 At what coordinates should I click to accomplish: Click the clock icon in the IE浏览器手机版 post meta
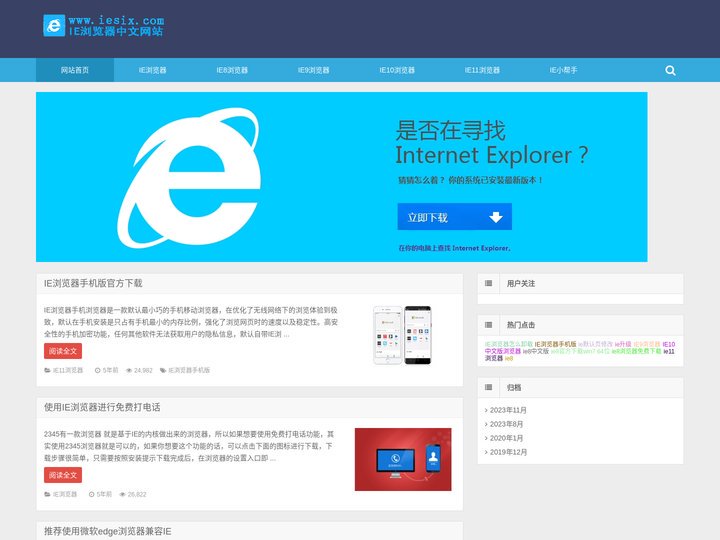coord(97,370)
